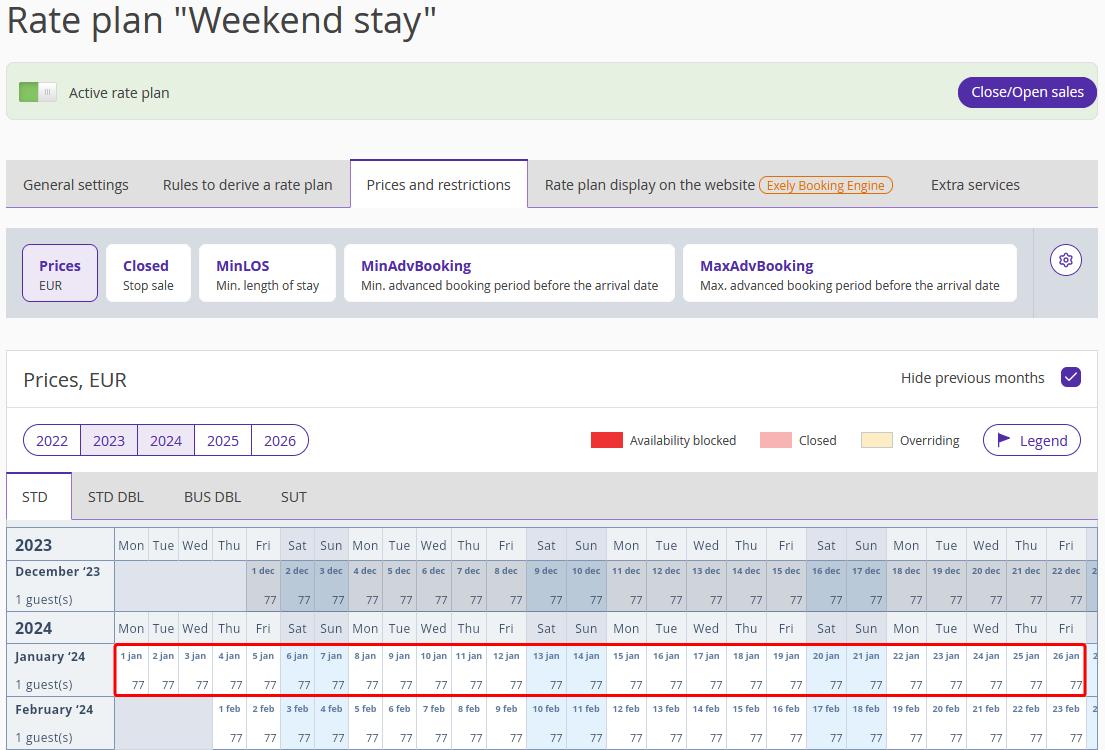The width and height of the screenshot is (1105, 750).
Task: Click the flag icon in Legend
Action: pos(1004,440)
